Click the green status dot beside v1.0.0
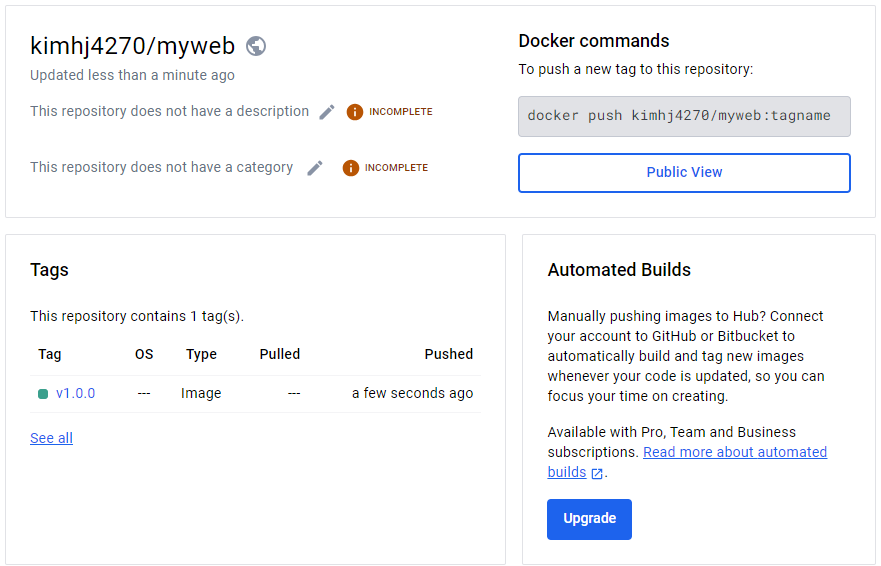This screenshot has height=566, width=881. [43, 394]
